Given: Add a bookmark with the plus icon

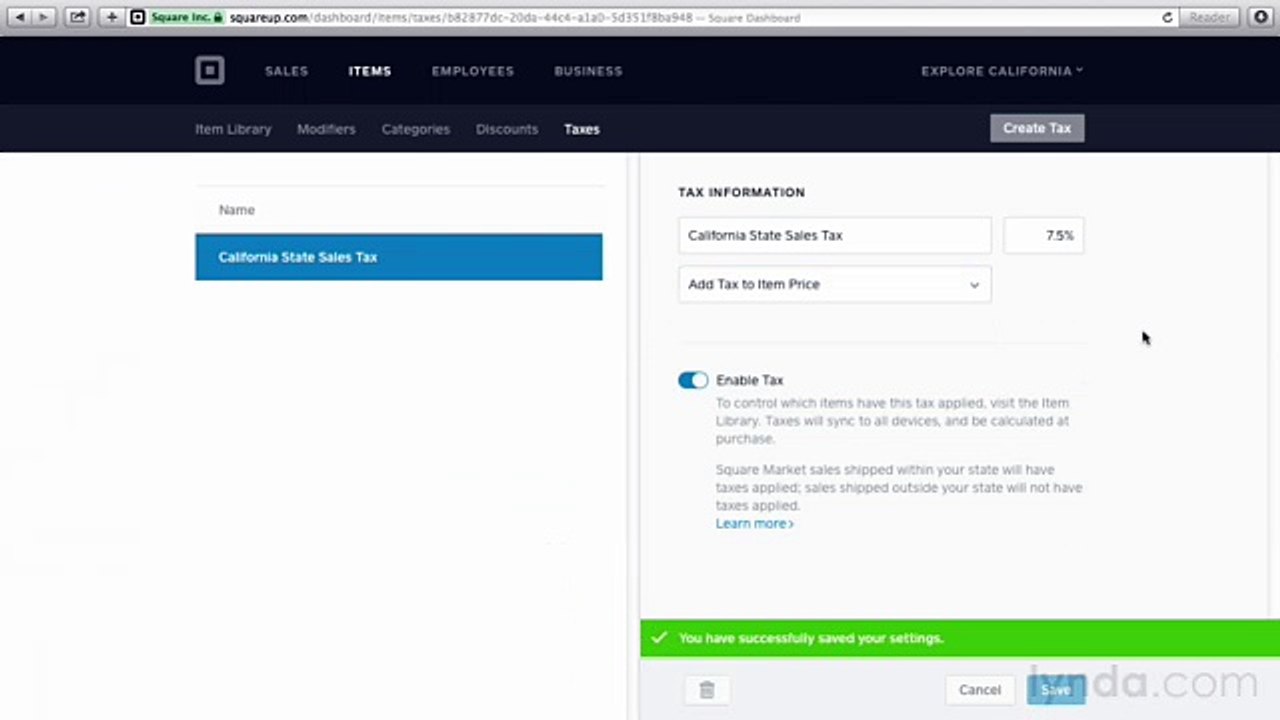Looking at the screenshot, I should (111, 17).
